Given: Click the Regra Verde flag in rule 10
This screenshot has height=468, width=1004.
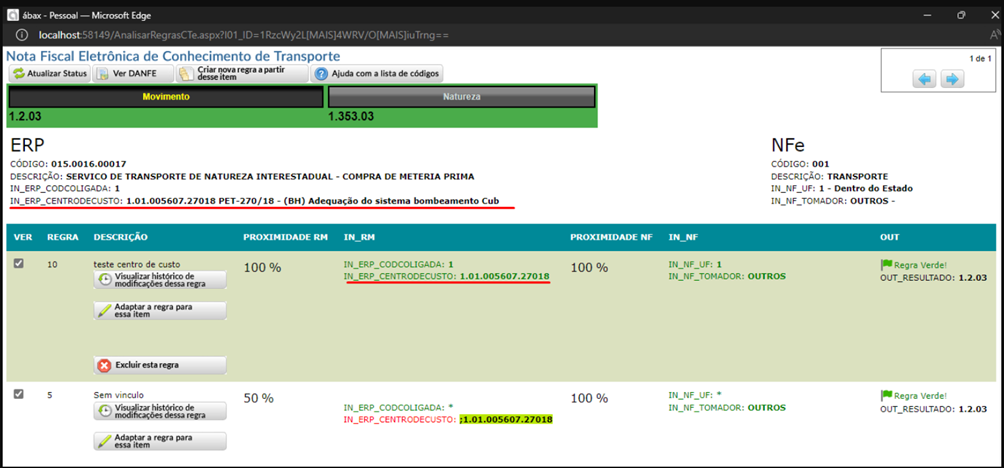Looking at the screenshot, I should (886, 264).
